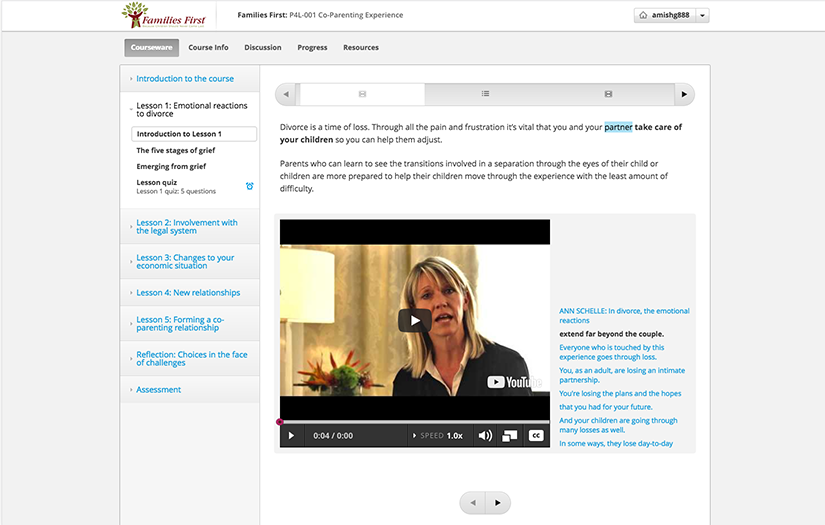The height and width of the screenshot is (525, 825).
Task: Mute the video with the volume icon
Action: pyautogui.click(x=485, y=436)
